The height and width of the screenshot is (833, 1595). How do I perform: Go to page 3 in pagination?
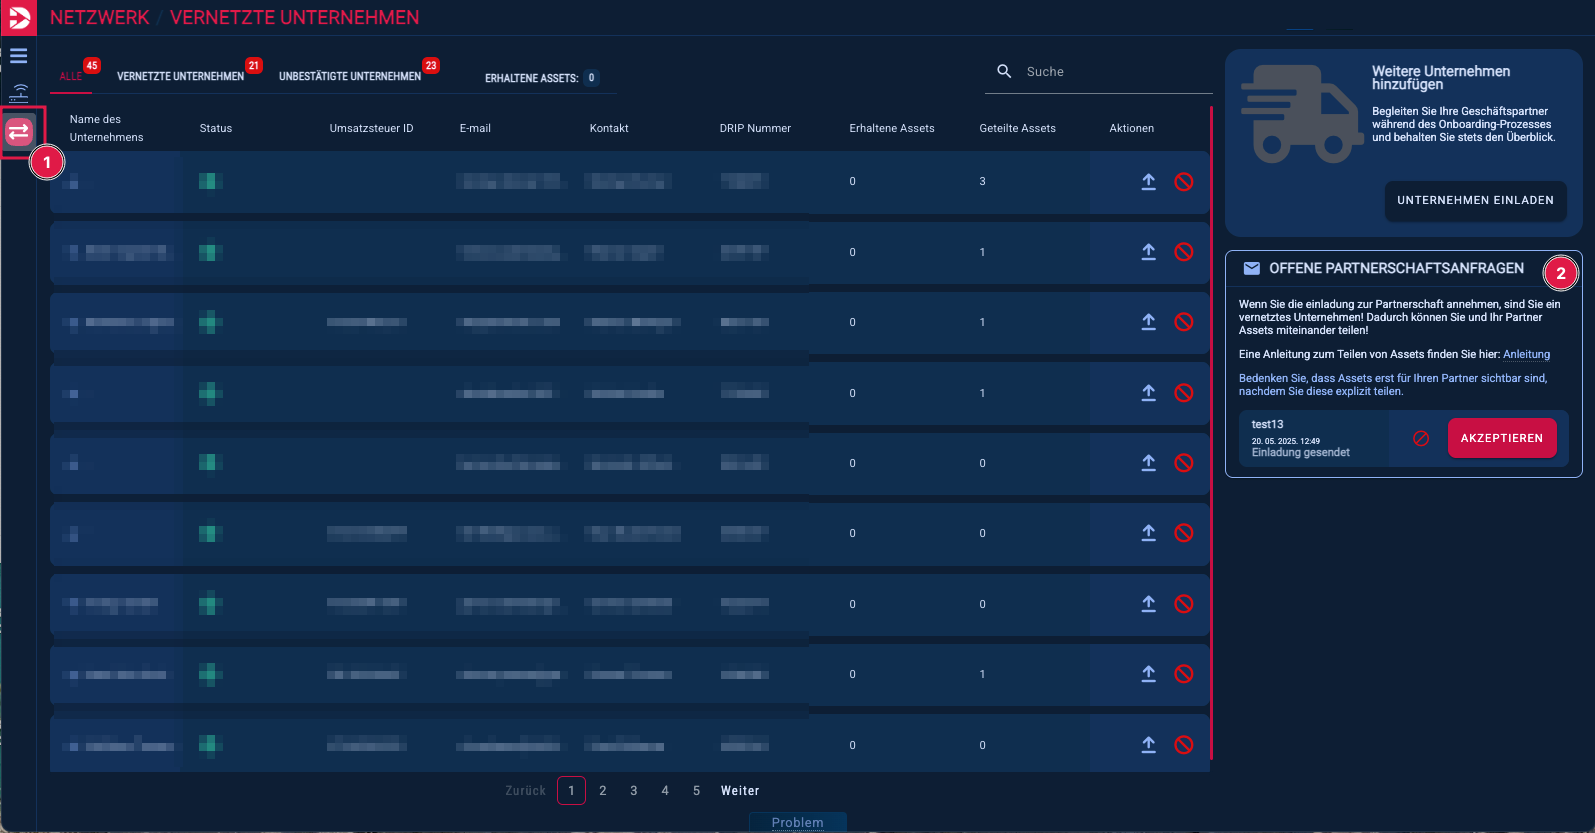click(633, 791)
